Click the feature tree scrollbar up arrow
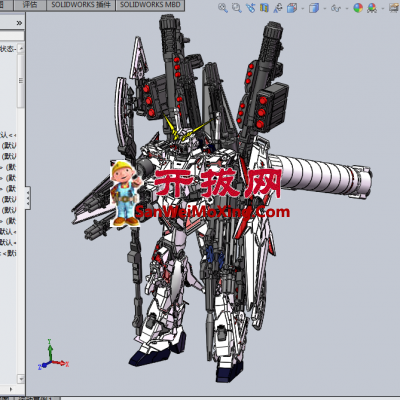Screen dimensions: 400x400 tap(21, 48)
